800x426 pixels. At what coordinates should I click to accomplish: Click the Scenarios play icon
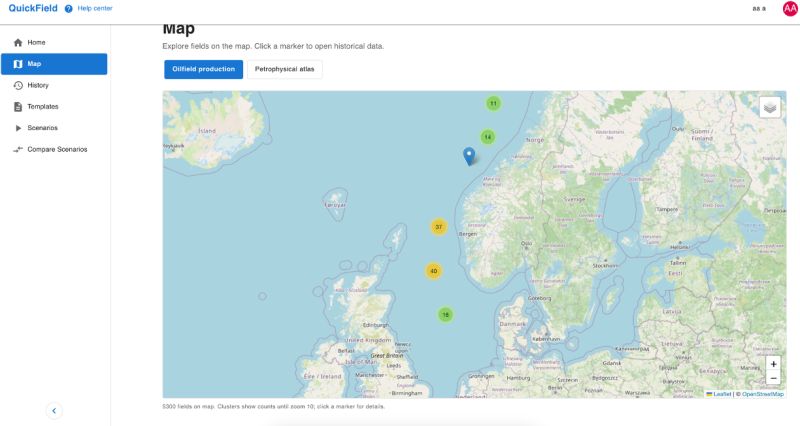[18, 128]
